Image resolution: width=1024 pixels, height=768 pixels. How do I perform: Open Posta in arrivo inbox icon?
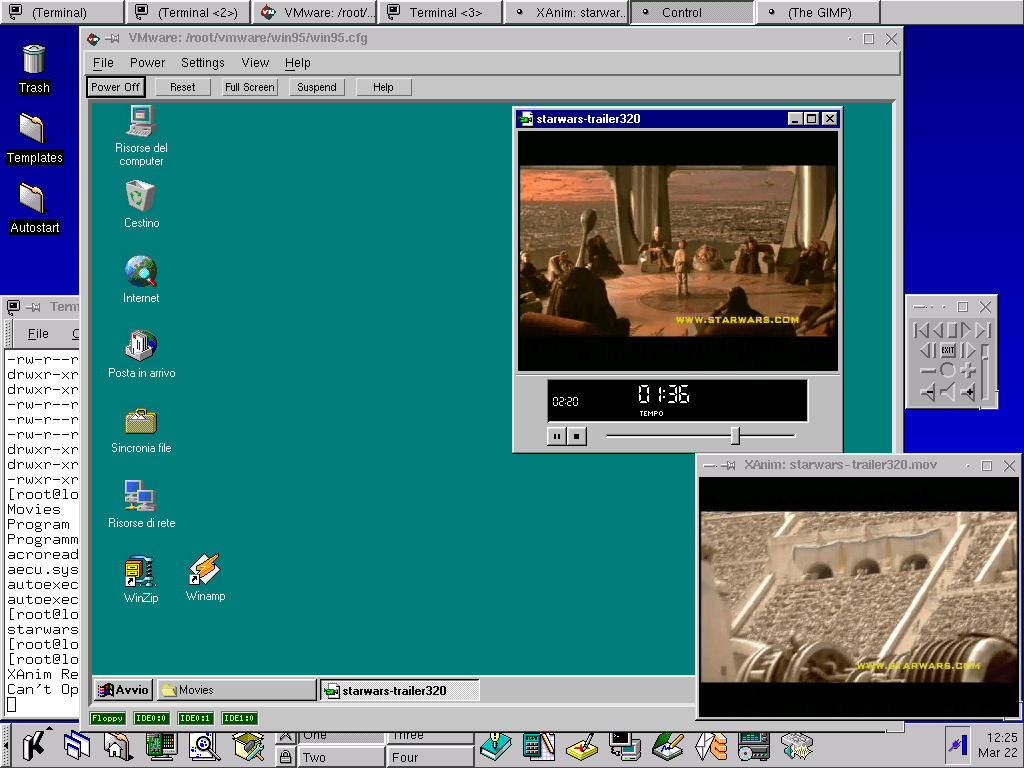(141, 348)
